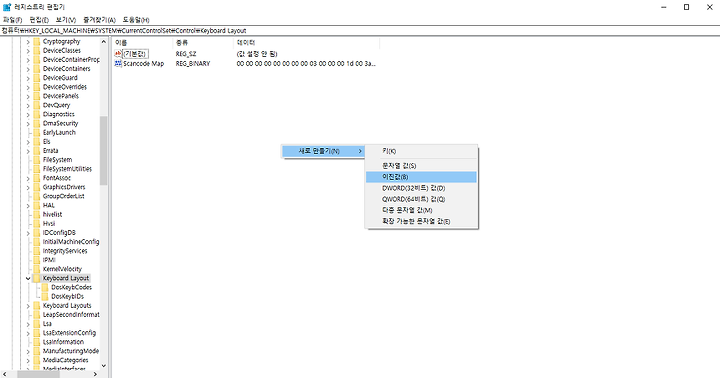Select the ManufacturingMode key
Screen dimensions: 720x378
tap(71, 351)
